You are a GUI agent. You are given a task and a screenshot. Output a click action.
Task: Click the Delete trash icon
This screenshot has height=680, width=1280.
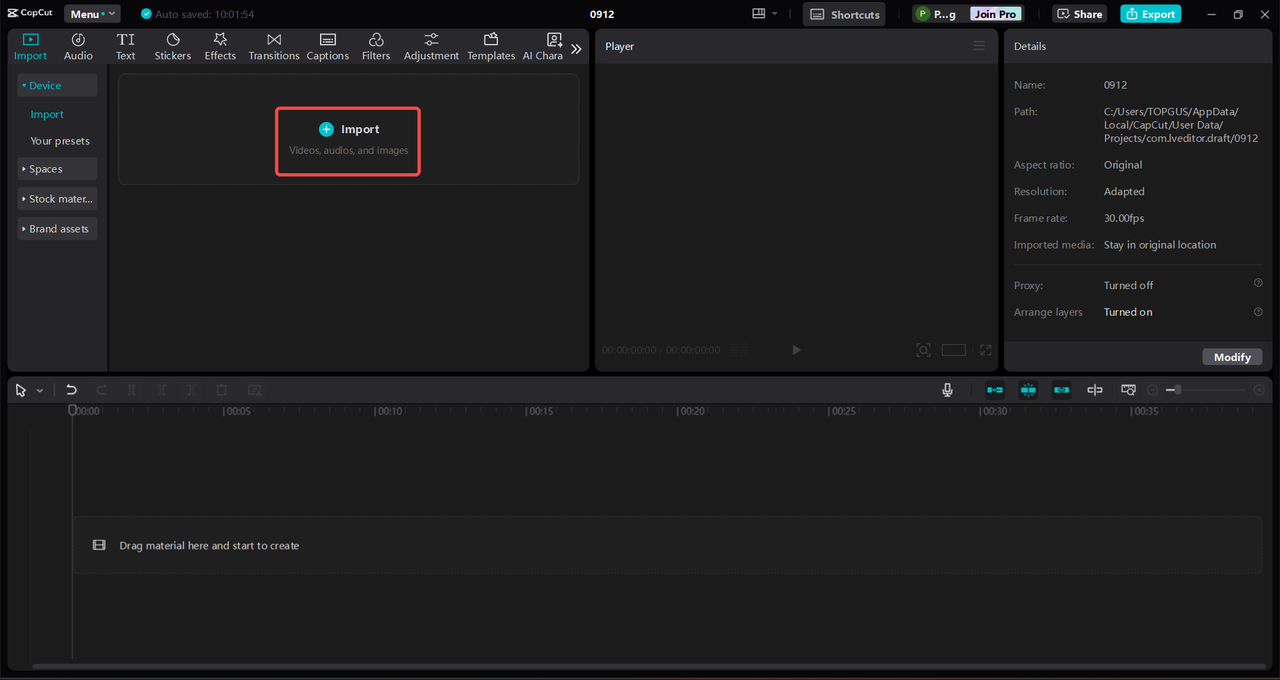pos(222,390)
